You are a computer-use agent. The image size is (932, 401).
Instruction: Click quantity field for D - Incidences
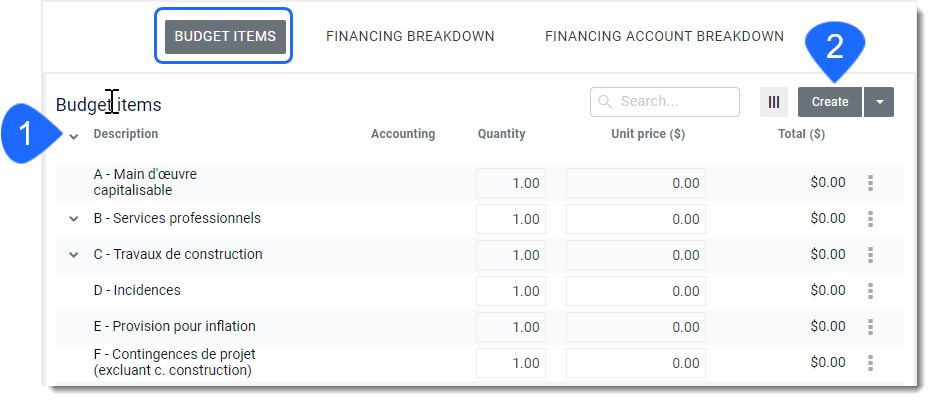click(x=511, y=291)
